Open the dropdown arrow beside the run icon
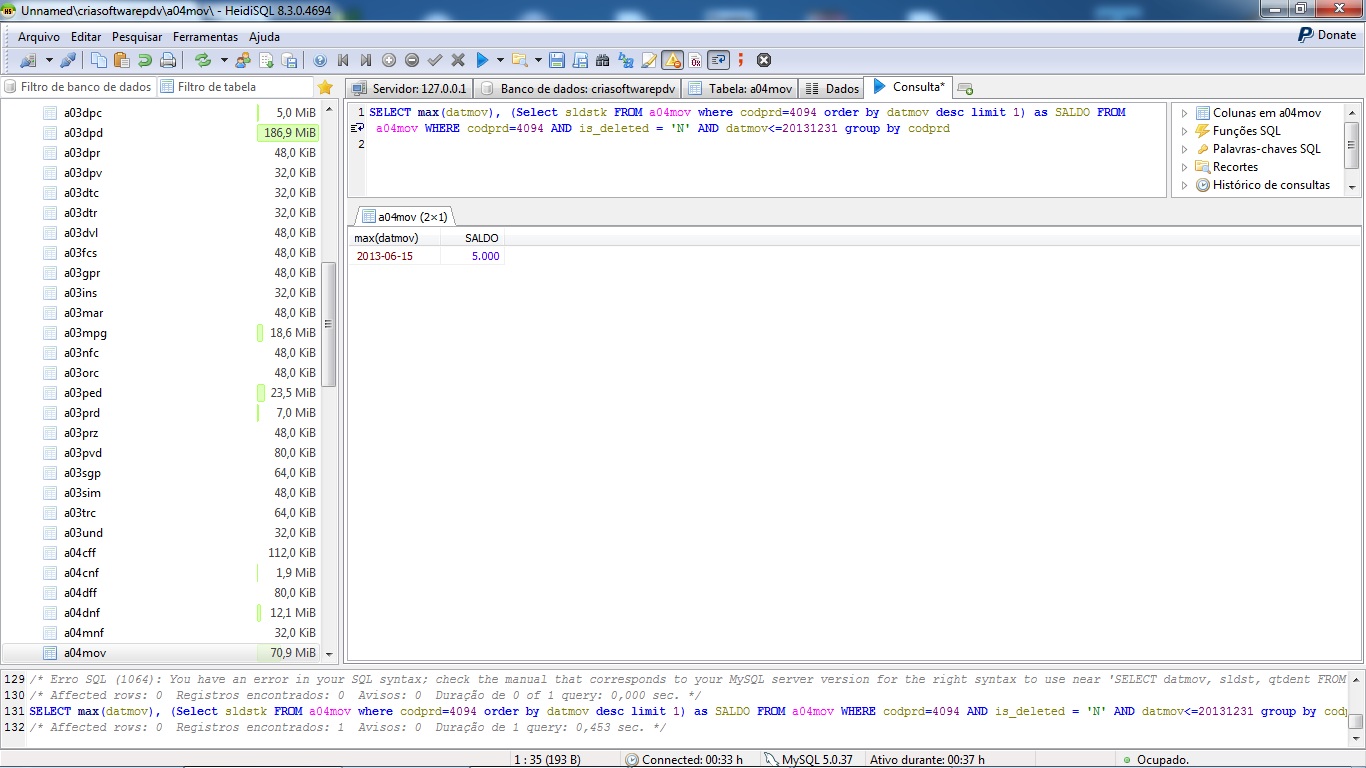1366x768 pixels. pos(499,60)
